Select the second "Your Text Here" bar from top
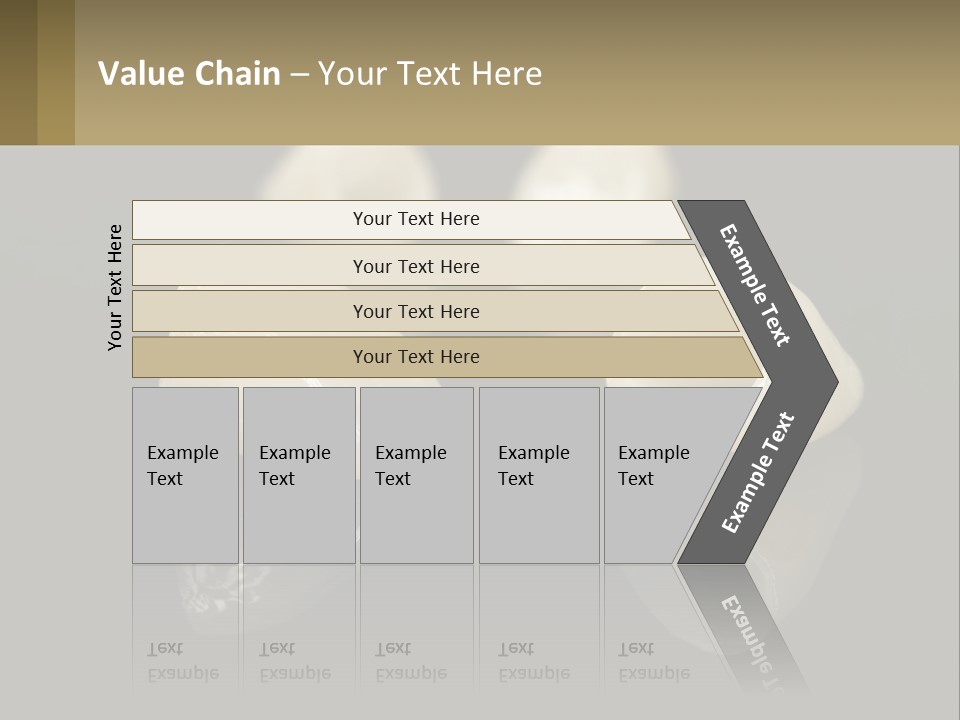Screen dimensions: 960x720 point(416,266)
